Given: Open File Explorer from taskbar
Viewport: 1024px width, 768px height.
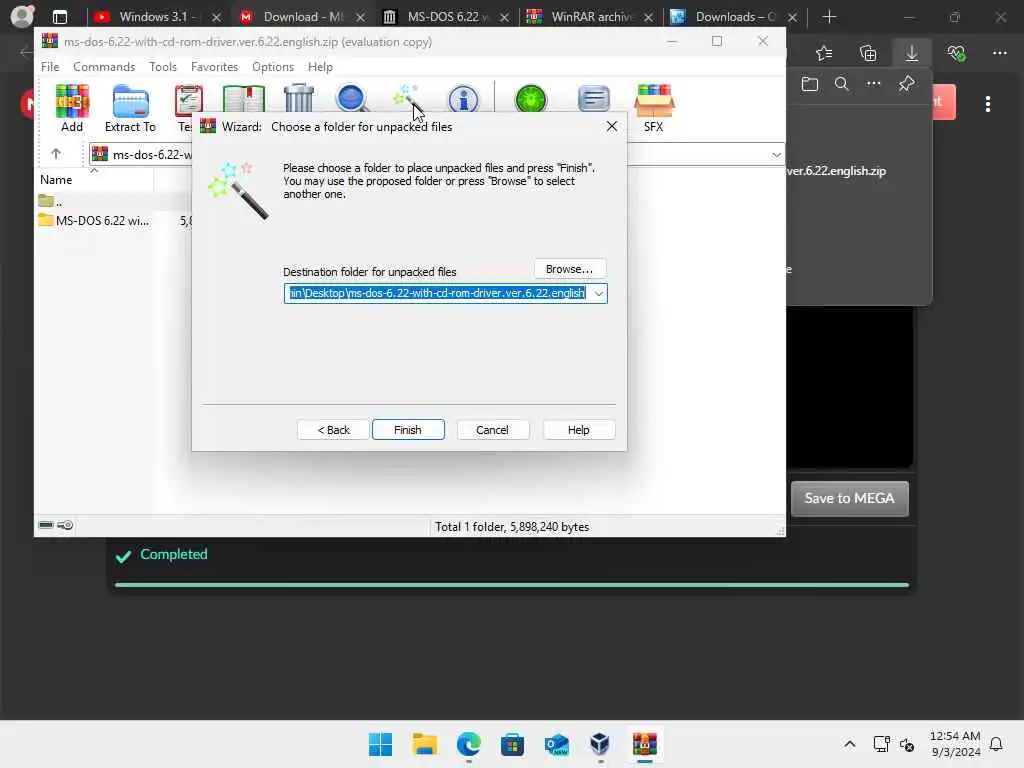Looking at the screenshot, I should click(424, 744).
